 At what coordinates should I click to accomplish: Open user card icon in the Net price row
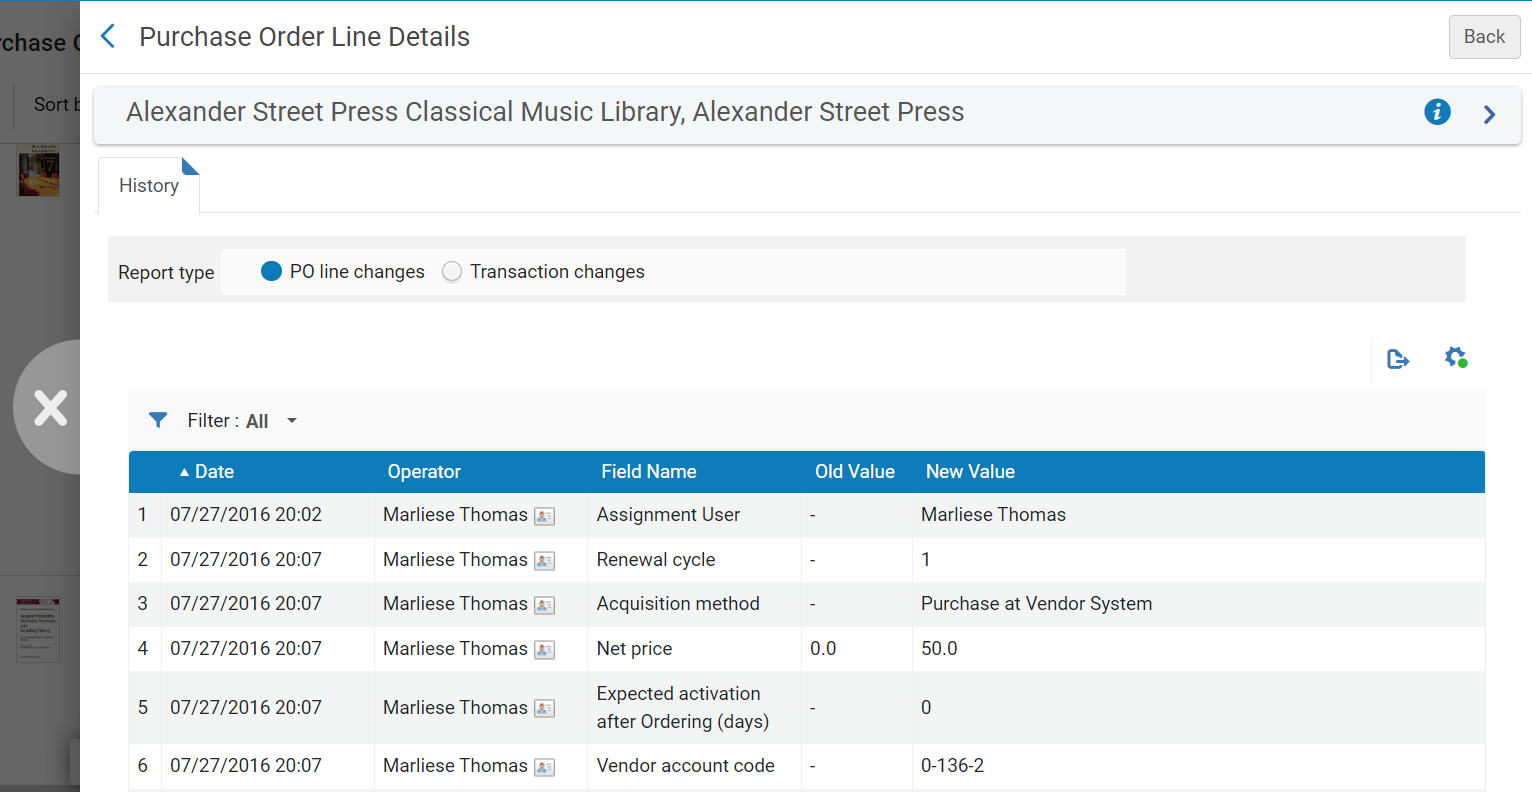(544, 650)
